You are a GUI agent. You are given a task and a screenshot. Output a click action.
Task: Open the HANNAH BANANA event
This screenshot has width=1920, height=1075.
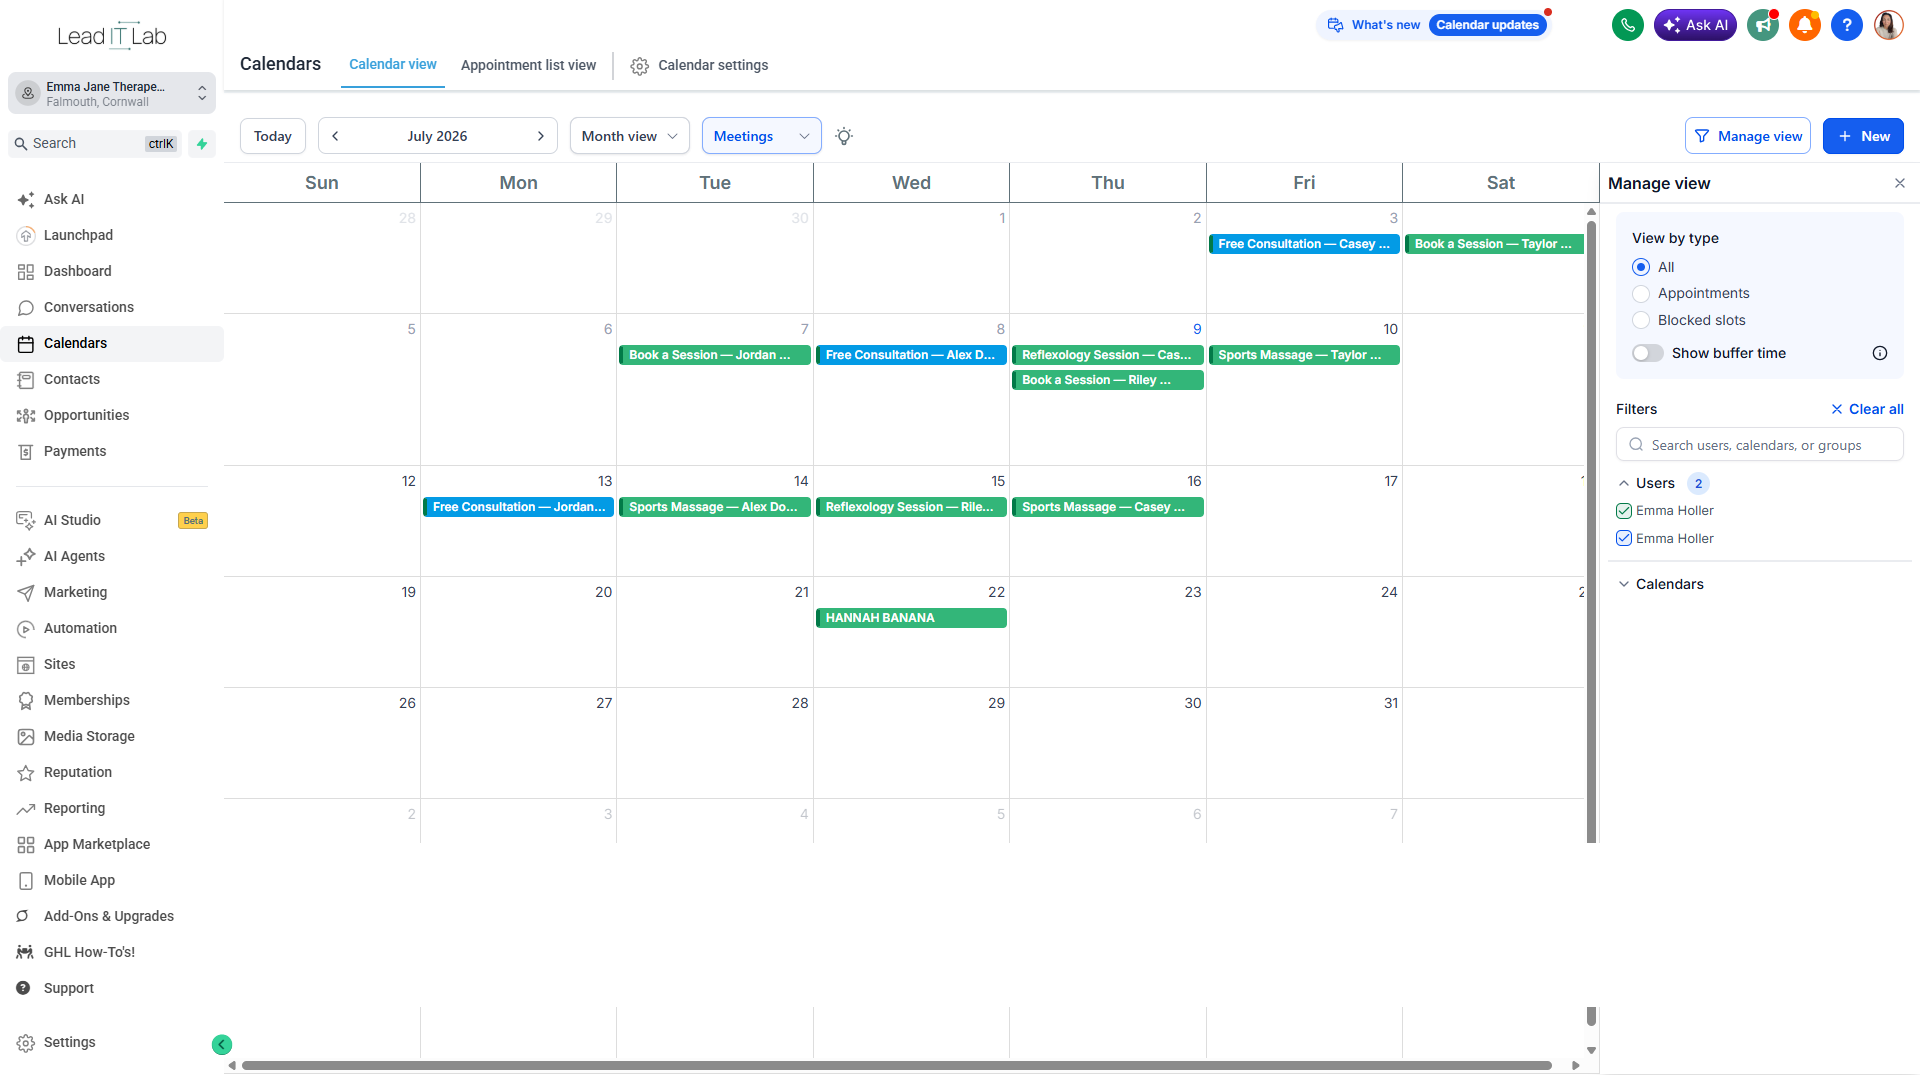click(x=911, y=618)
